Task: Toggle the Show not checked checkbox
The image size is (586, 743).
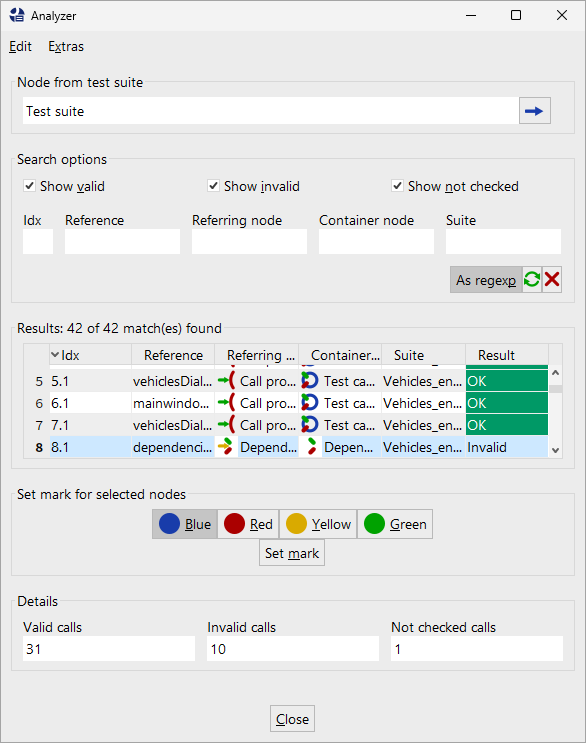Action: click(397, 186)
